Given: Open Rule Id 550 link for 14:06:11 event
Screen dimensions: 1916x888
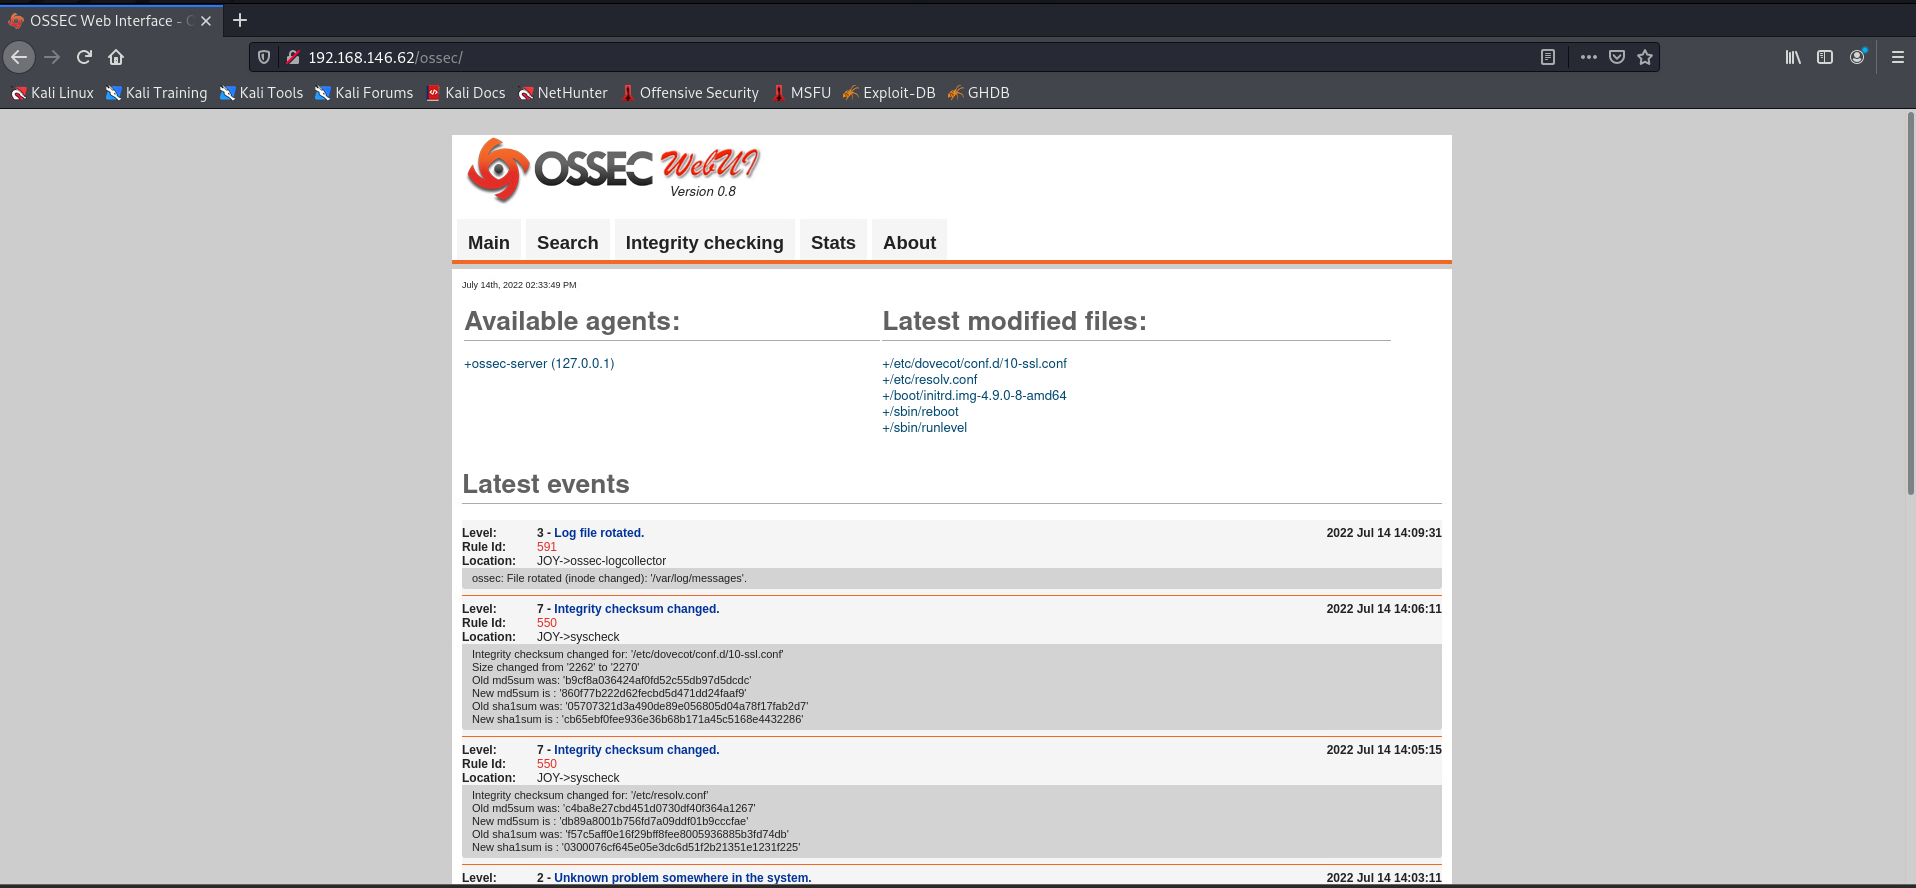Looking at the screenshot, I should point(547,623).
